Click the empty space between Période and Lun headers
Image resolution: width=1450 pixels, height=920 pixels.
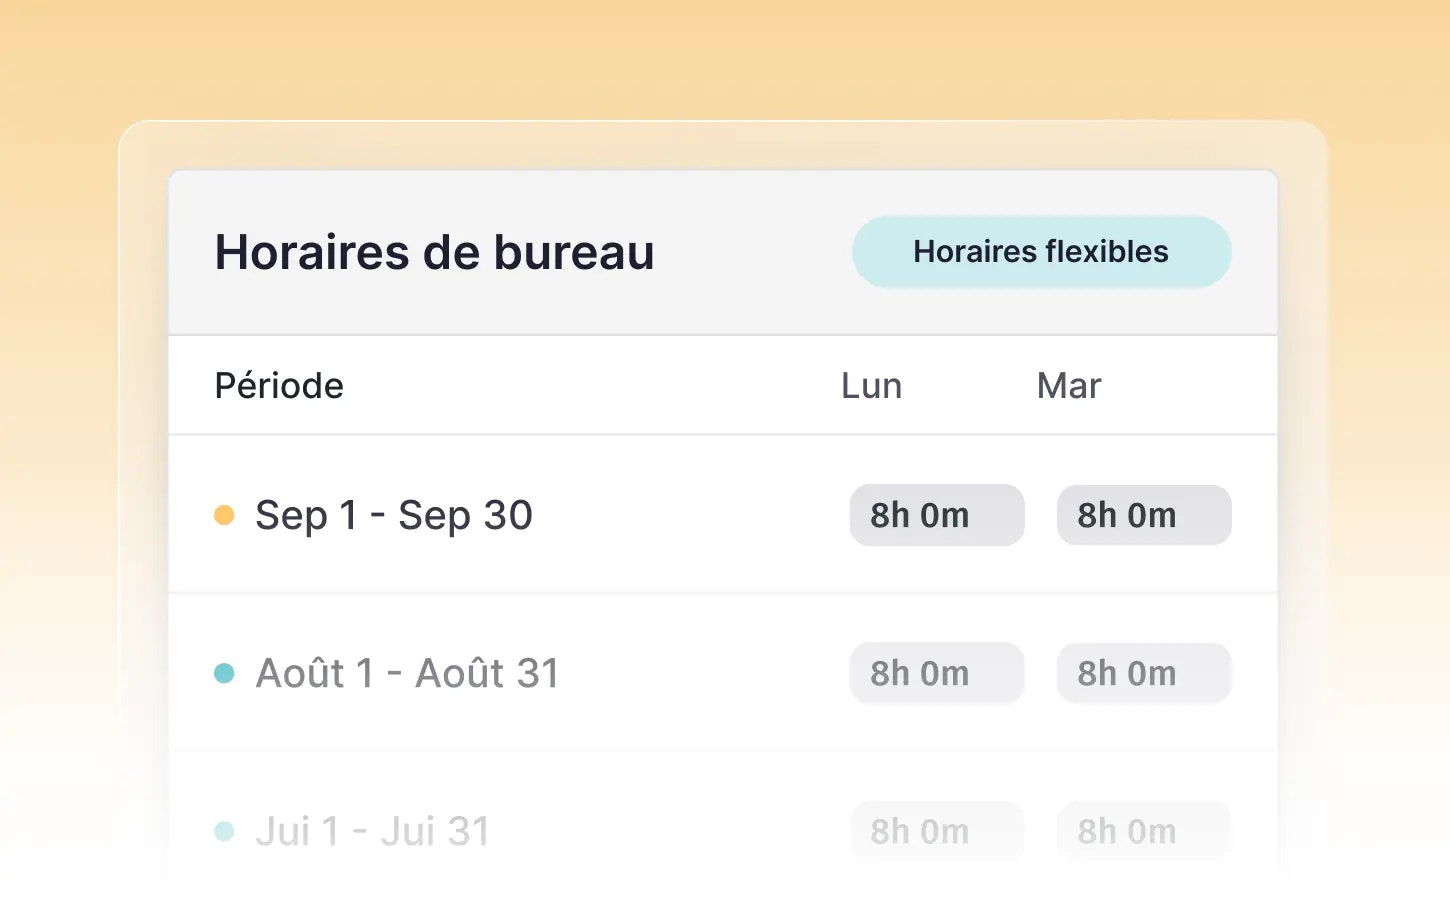pos(590,386)
